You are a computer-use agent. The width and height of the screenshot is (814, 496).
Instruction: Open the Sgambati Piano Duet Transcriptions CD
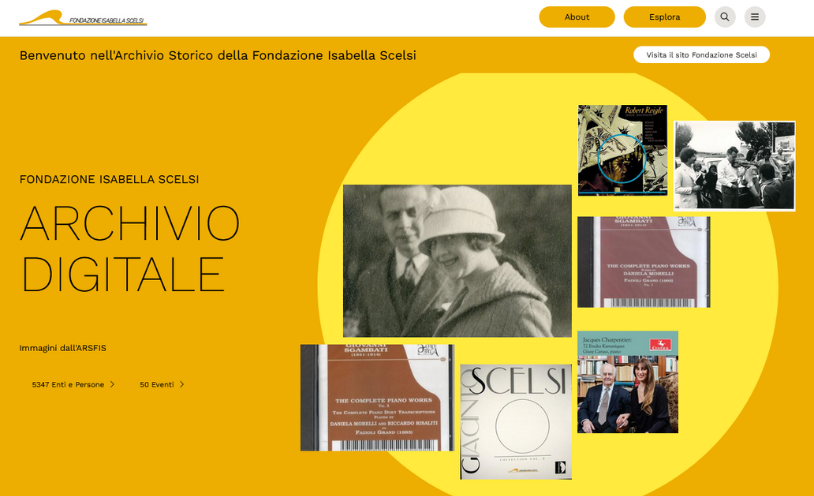(377, 397)
